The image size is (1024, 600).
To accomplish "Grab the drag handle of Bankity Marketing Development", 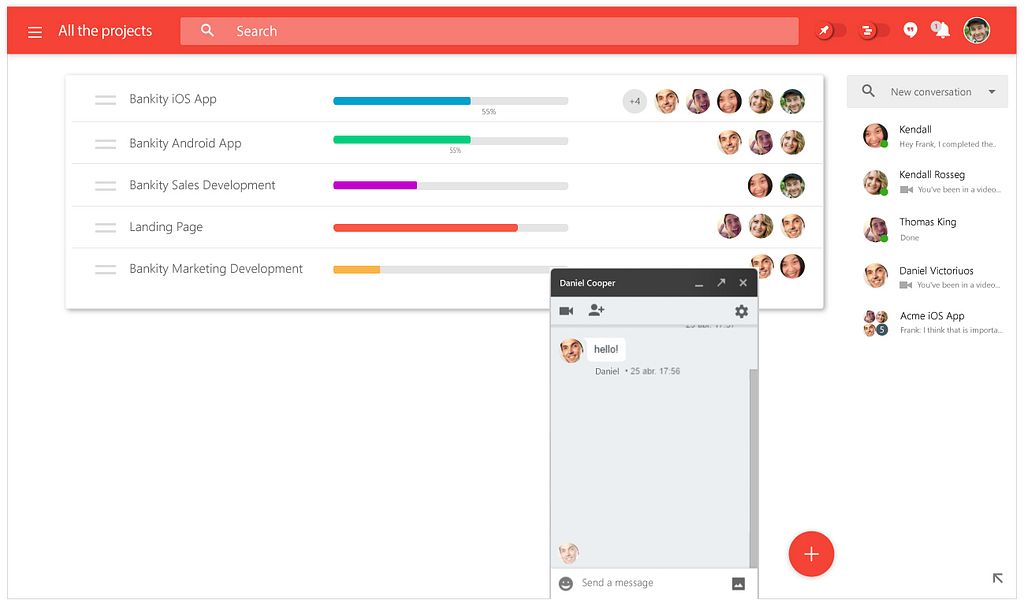I will coord(105,269).
